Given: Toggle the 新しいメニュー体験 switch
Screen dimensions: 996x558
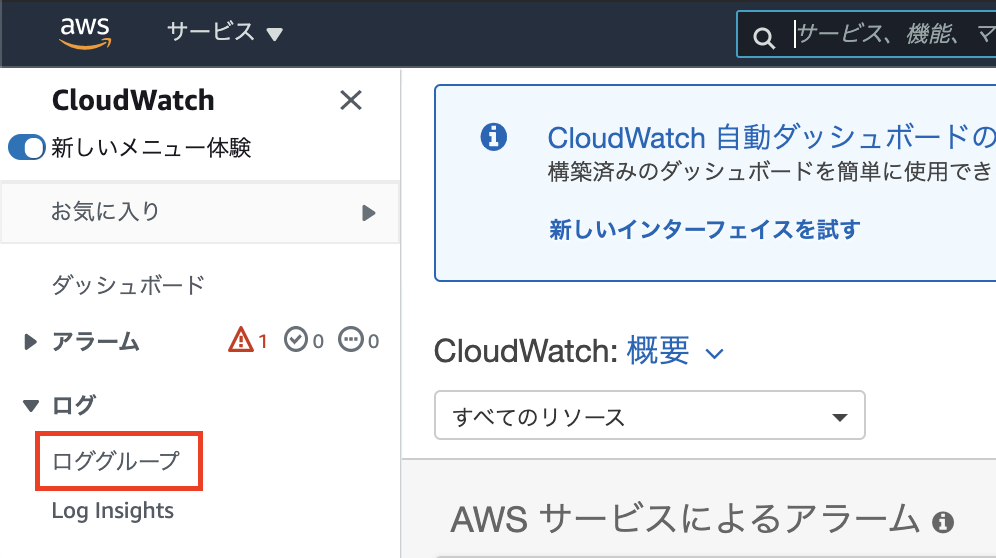Looking at the screenshot, I should [27, 147].
